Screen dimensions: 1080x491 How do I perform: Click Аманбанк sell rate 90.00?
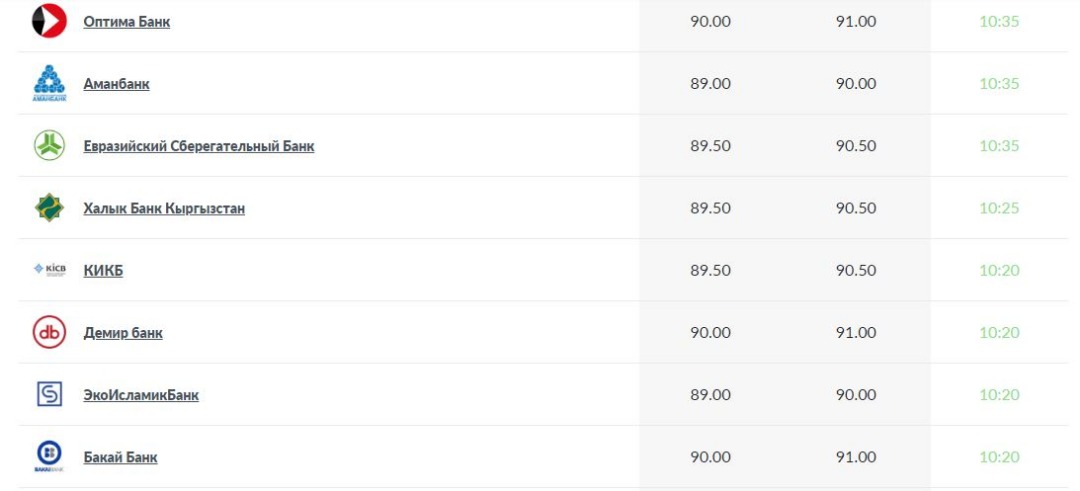click(855, 83)
